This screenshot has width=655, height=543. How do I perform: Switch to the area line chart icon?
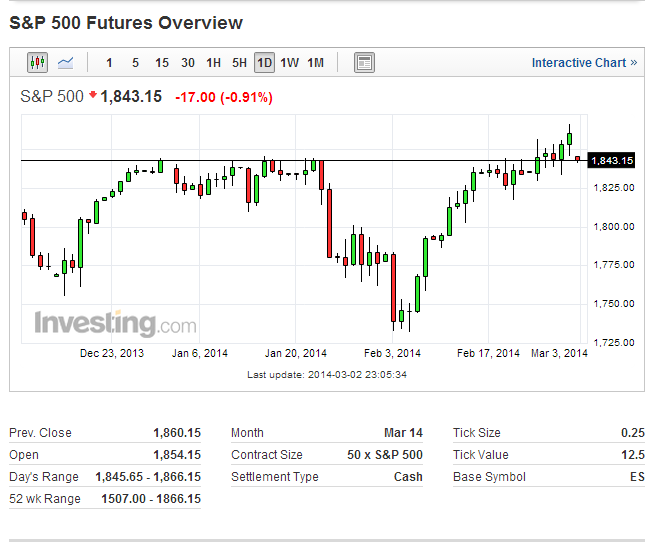pyautogui.click(x=65, y=63)
